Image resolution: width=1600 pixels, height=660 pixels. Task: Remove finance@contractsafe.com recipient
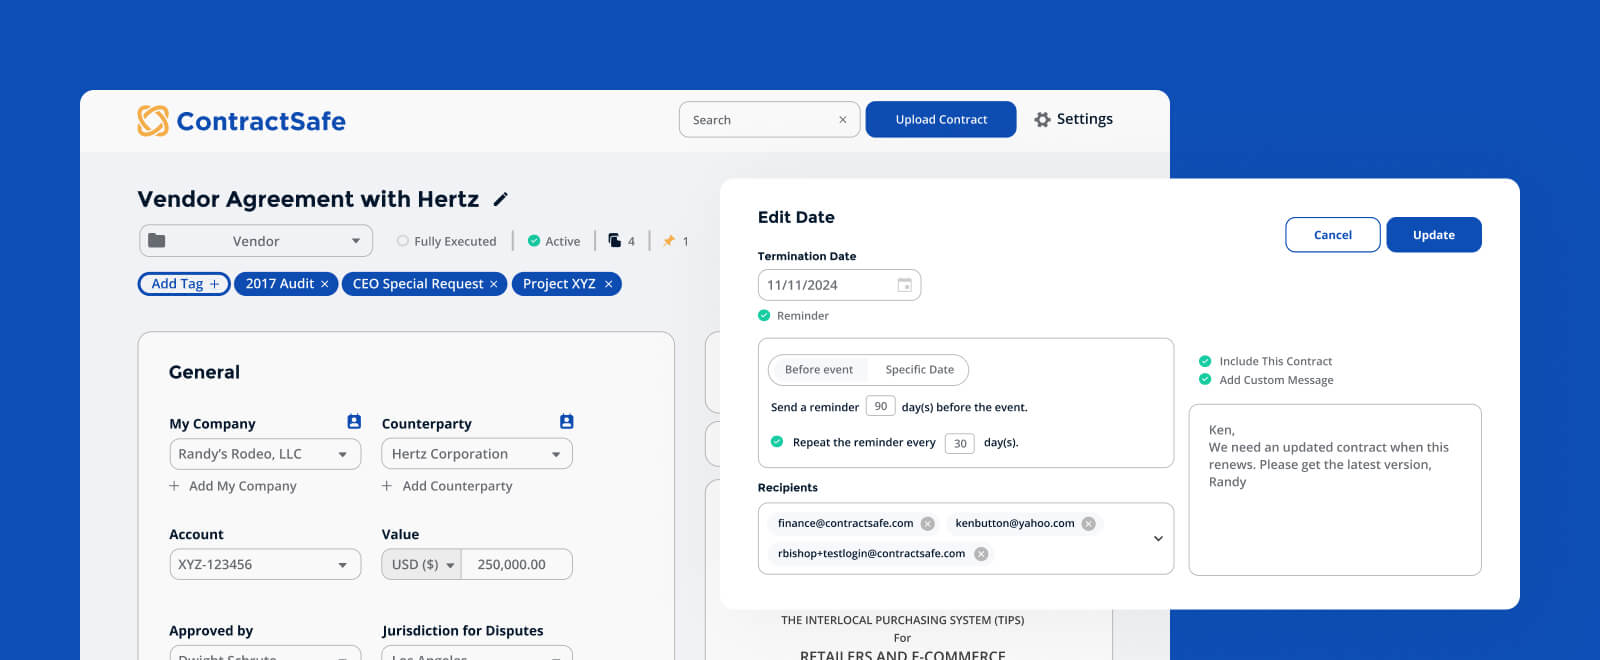pyautogui.click(x=928, y=524)
